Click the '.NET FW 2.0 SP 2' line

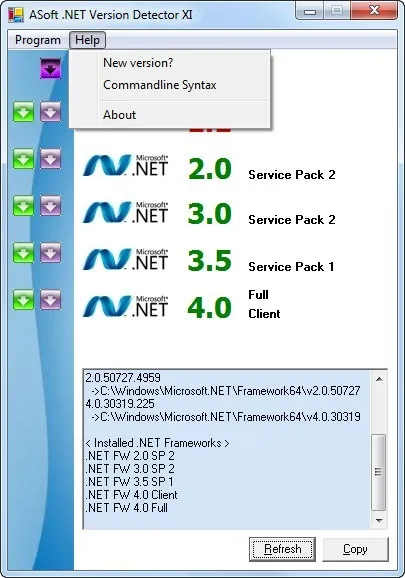(x=130, y=456)
